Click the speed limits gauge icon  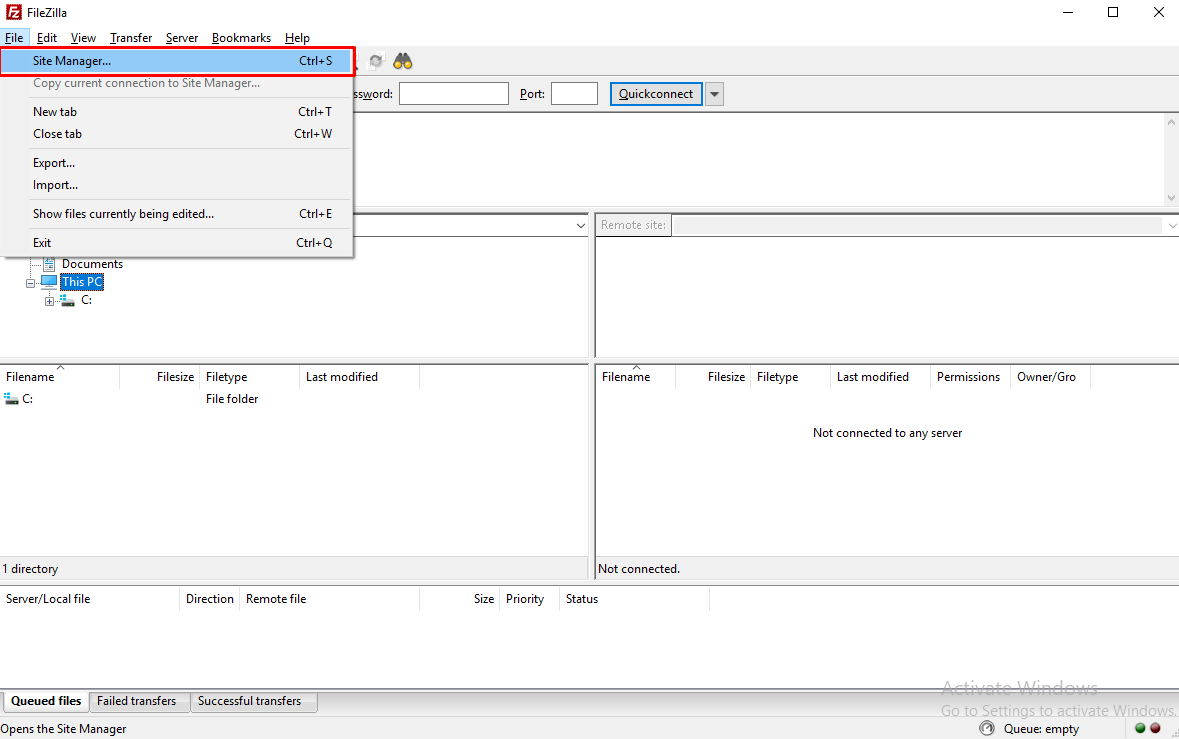987,728
